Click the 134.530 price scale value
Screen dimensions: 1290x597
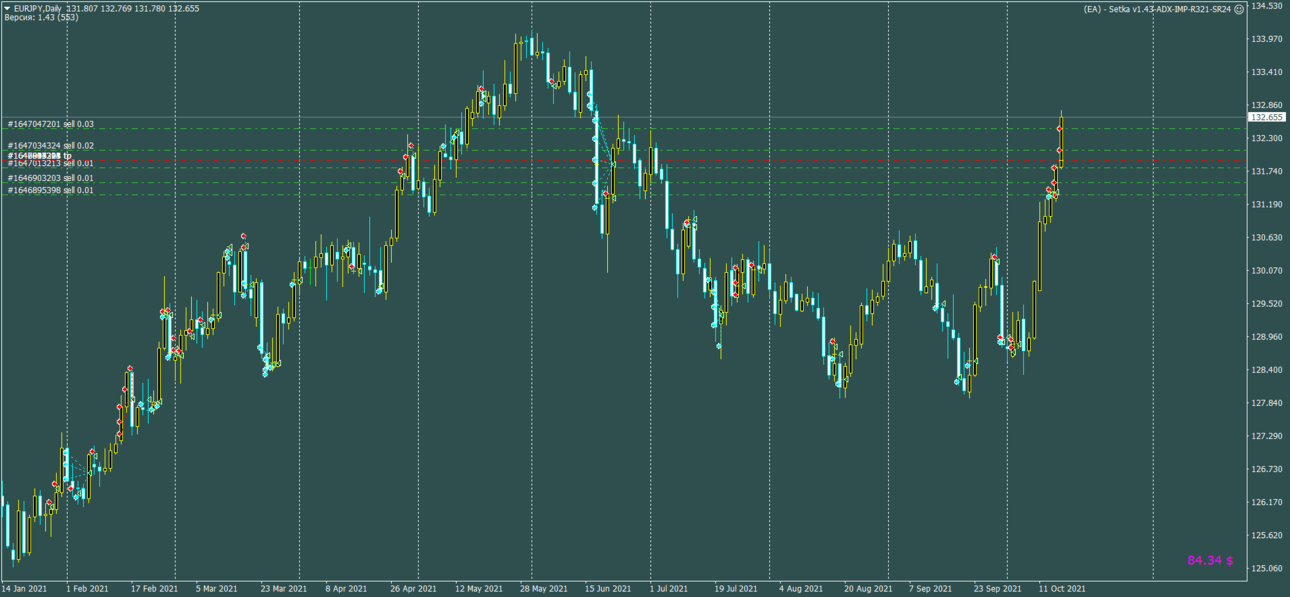click(x=1266, y=6)
